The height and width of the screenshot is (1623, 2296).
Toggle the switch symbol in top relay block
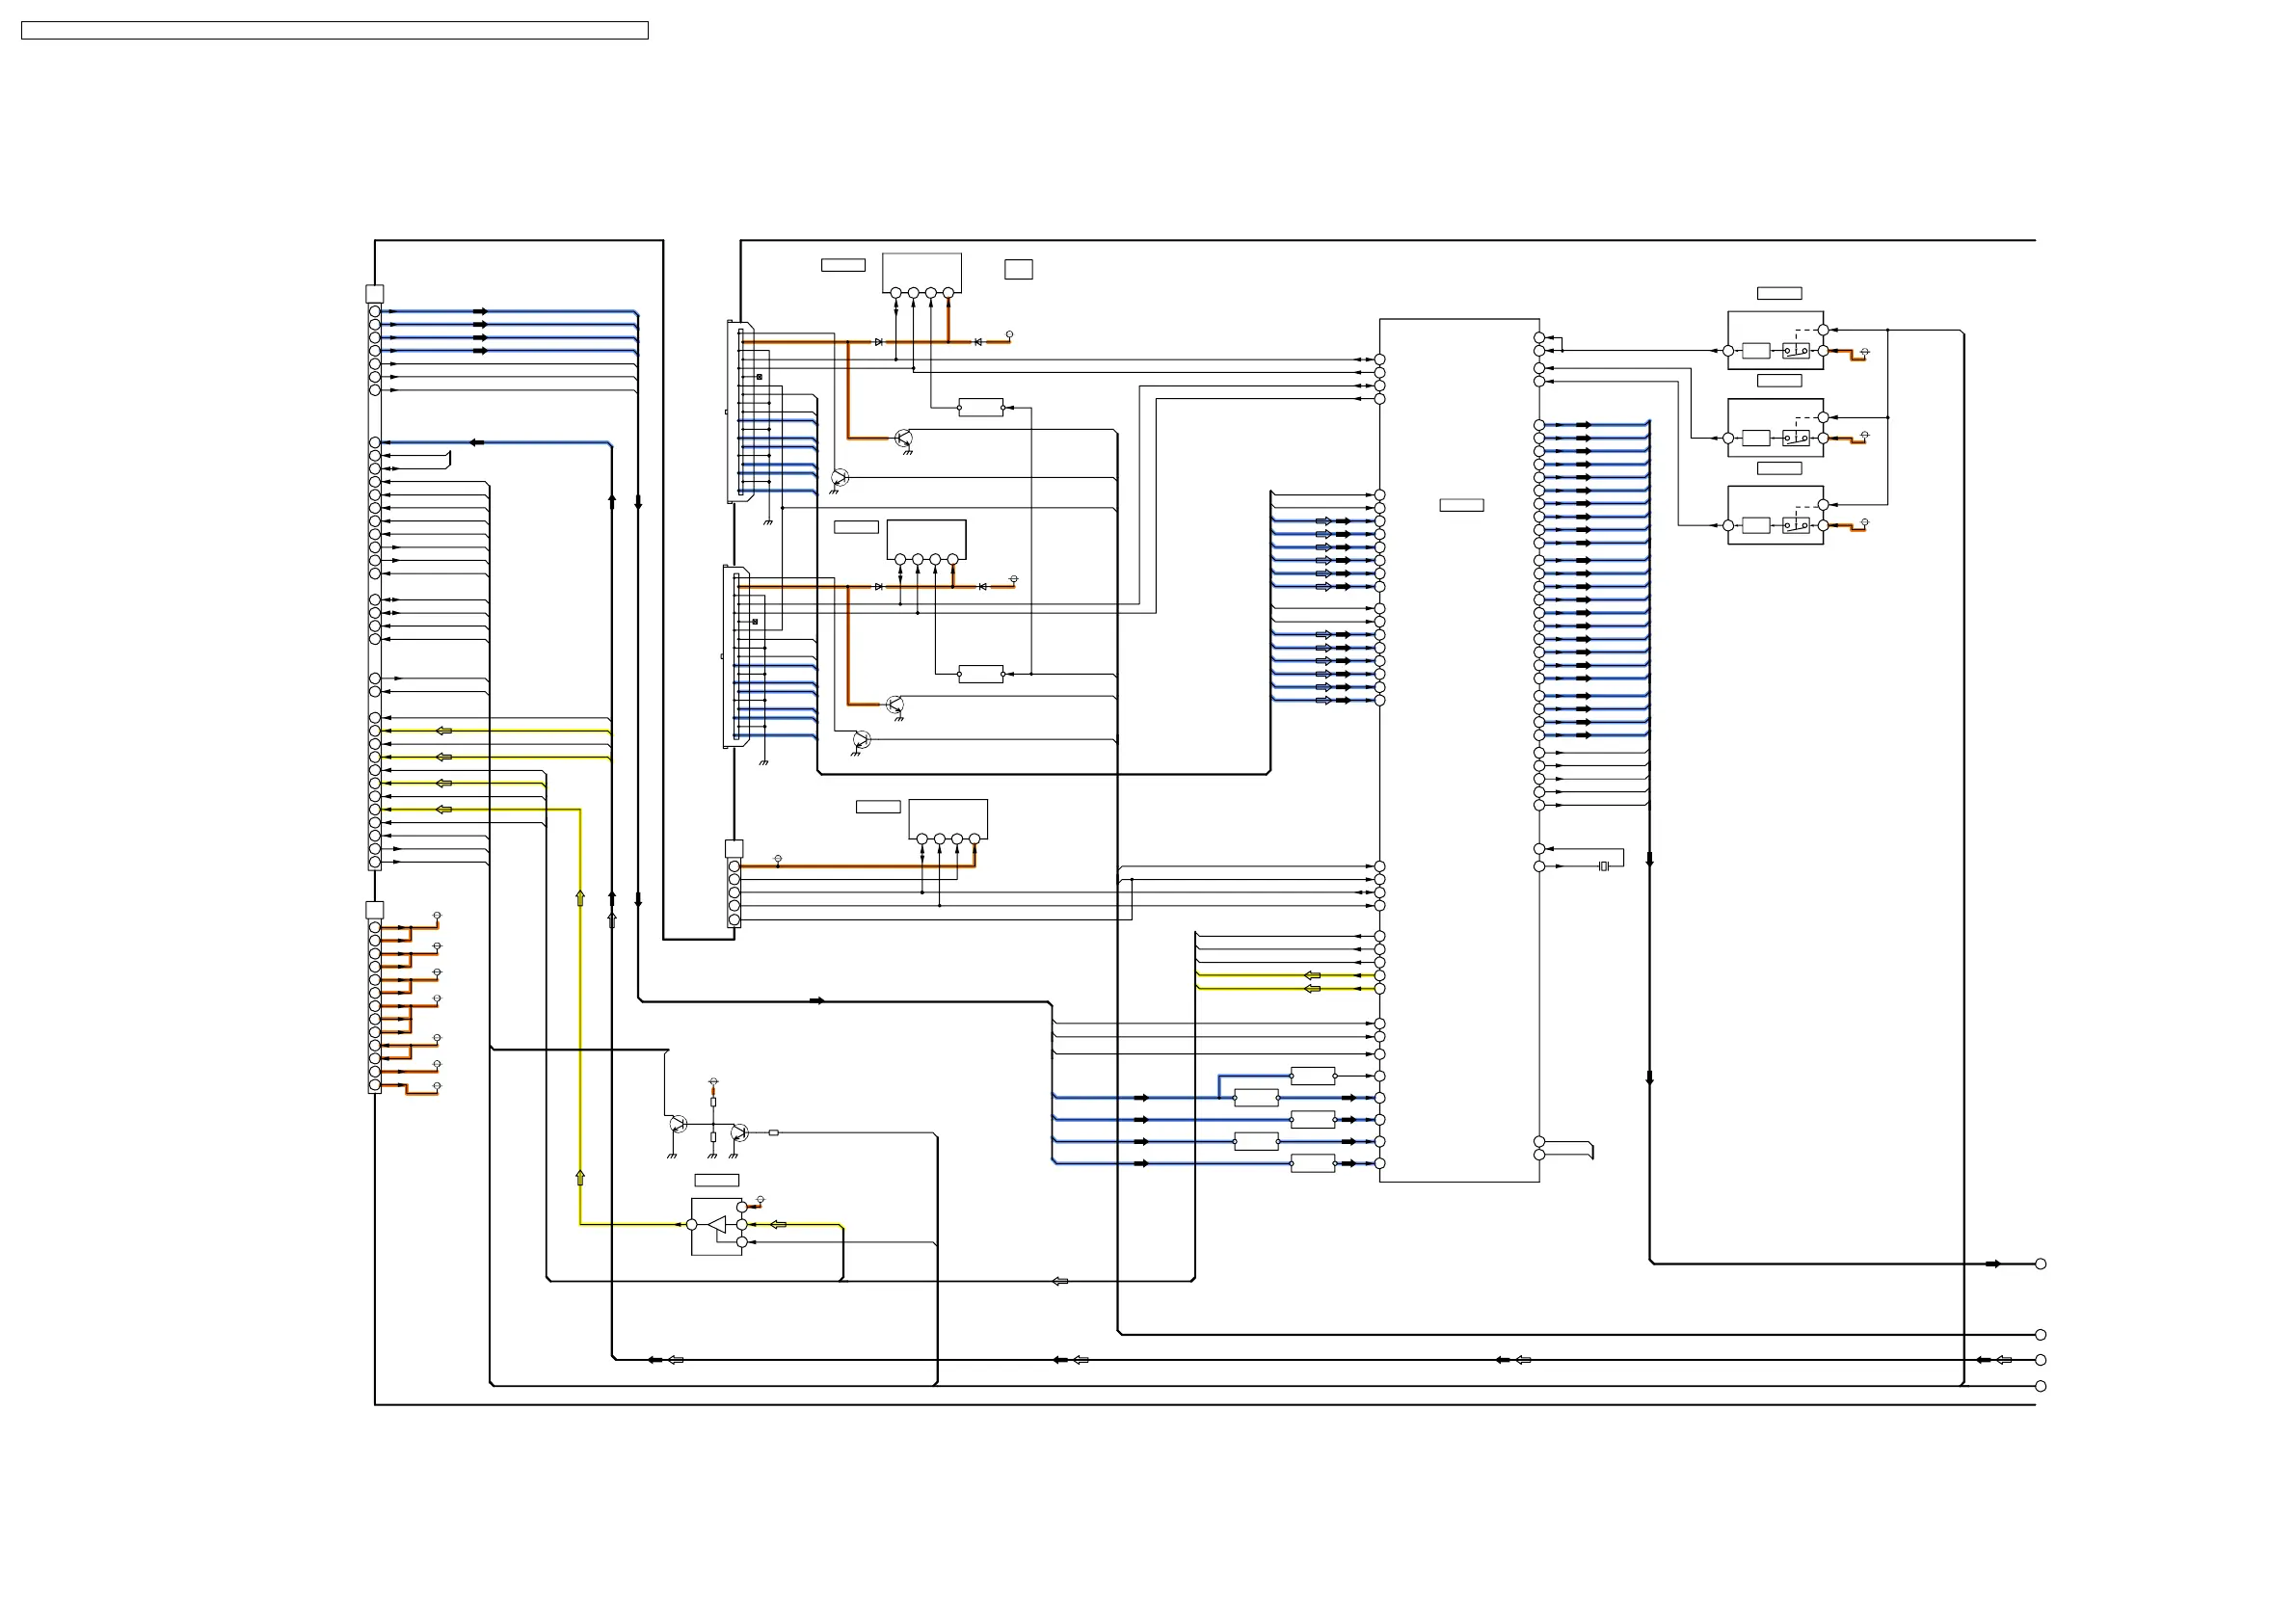tap(1796, 351)
